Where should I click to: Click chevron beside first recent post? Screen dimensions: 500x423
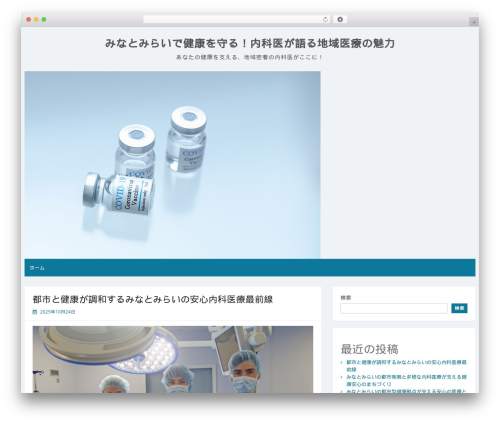tap(342, 362)
